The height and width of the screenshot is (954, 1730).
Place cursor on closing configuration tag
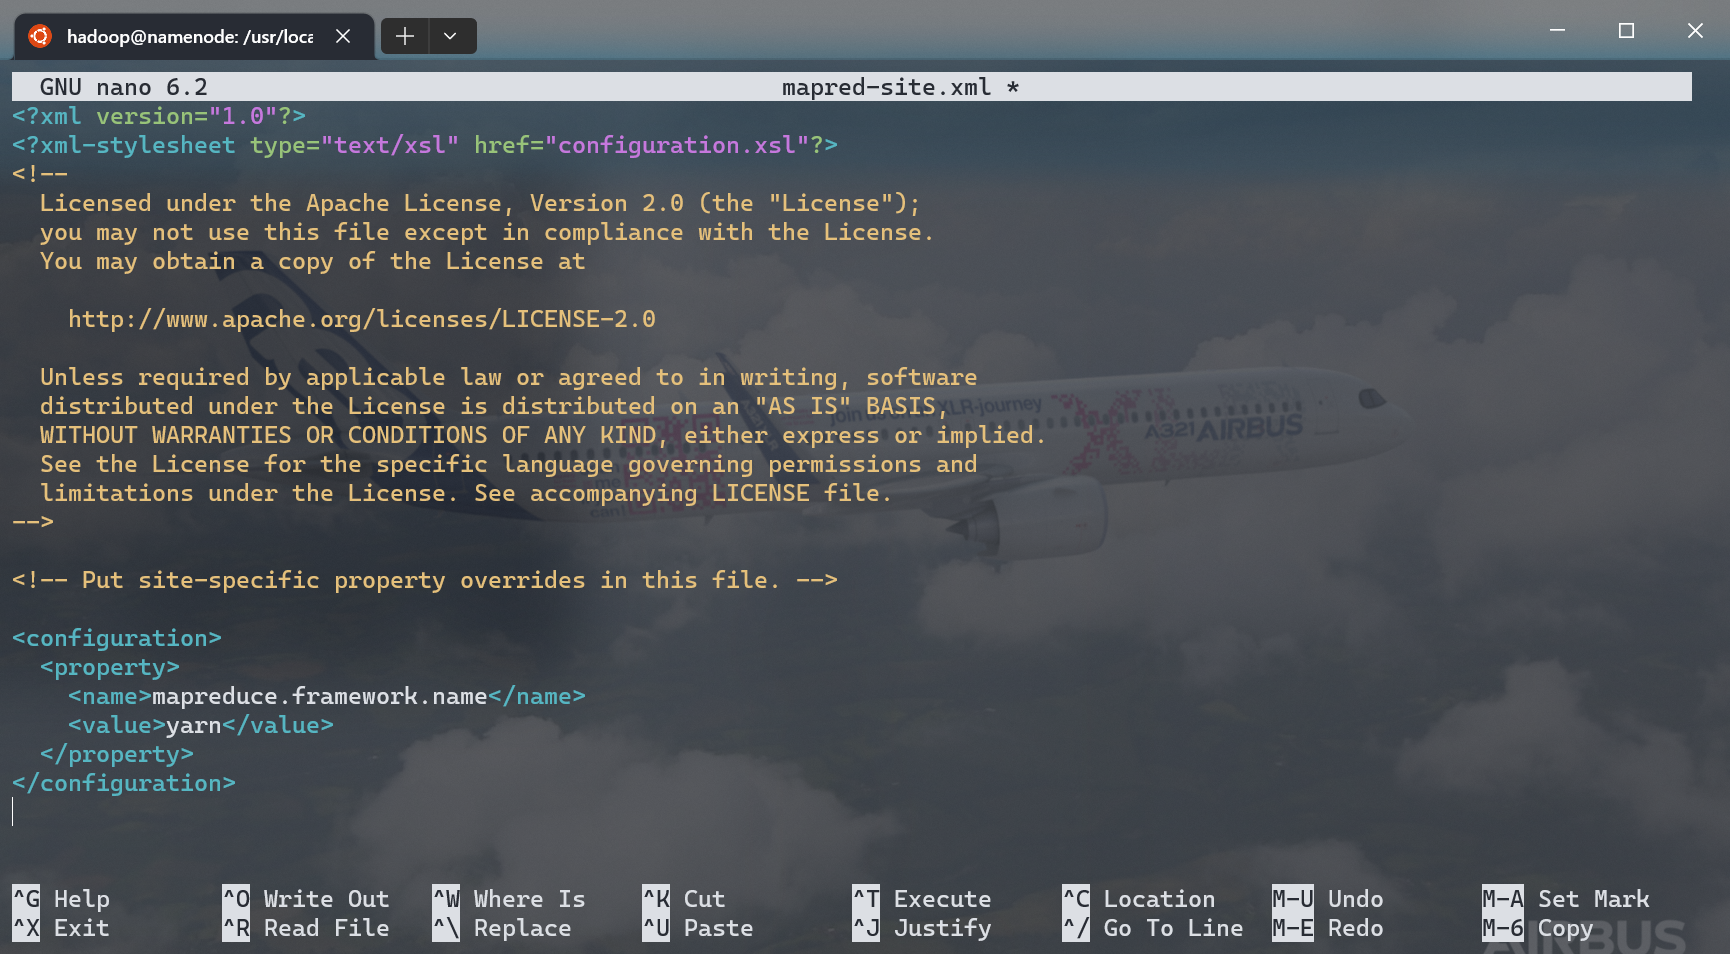pos(124,783)
